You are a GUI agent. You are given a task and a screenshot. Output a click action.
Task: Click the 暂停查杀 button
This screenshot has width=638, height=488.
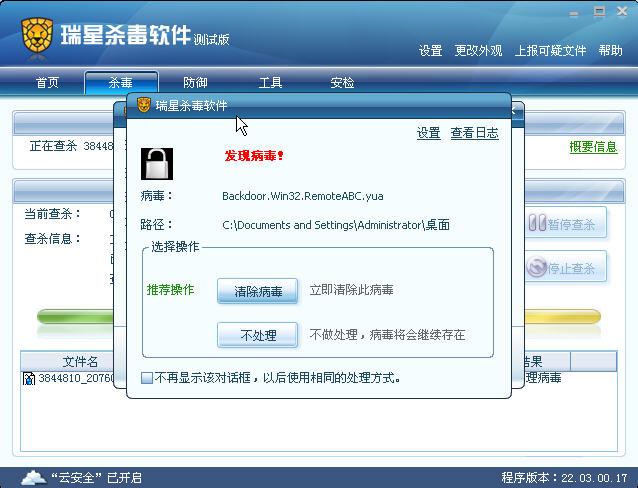coord(566,223)
